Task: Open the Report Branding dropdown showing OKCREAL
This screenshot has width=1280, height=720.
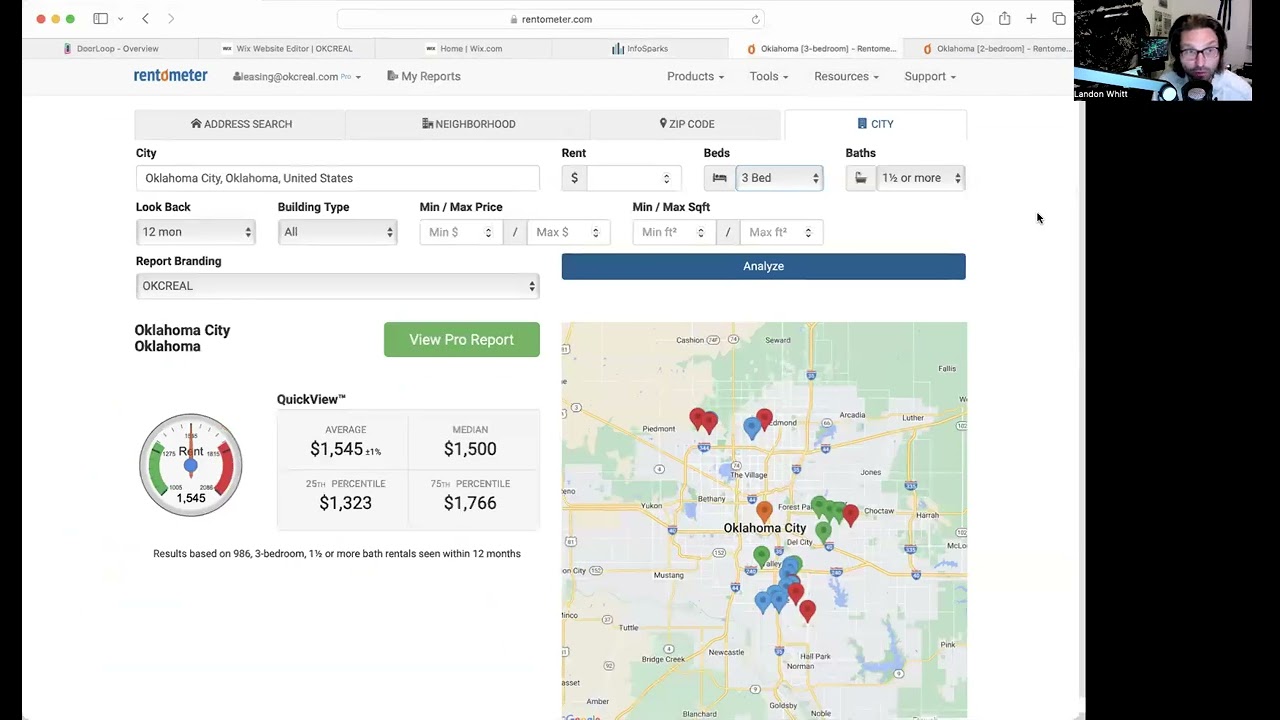Action: click(337, 286)
